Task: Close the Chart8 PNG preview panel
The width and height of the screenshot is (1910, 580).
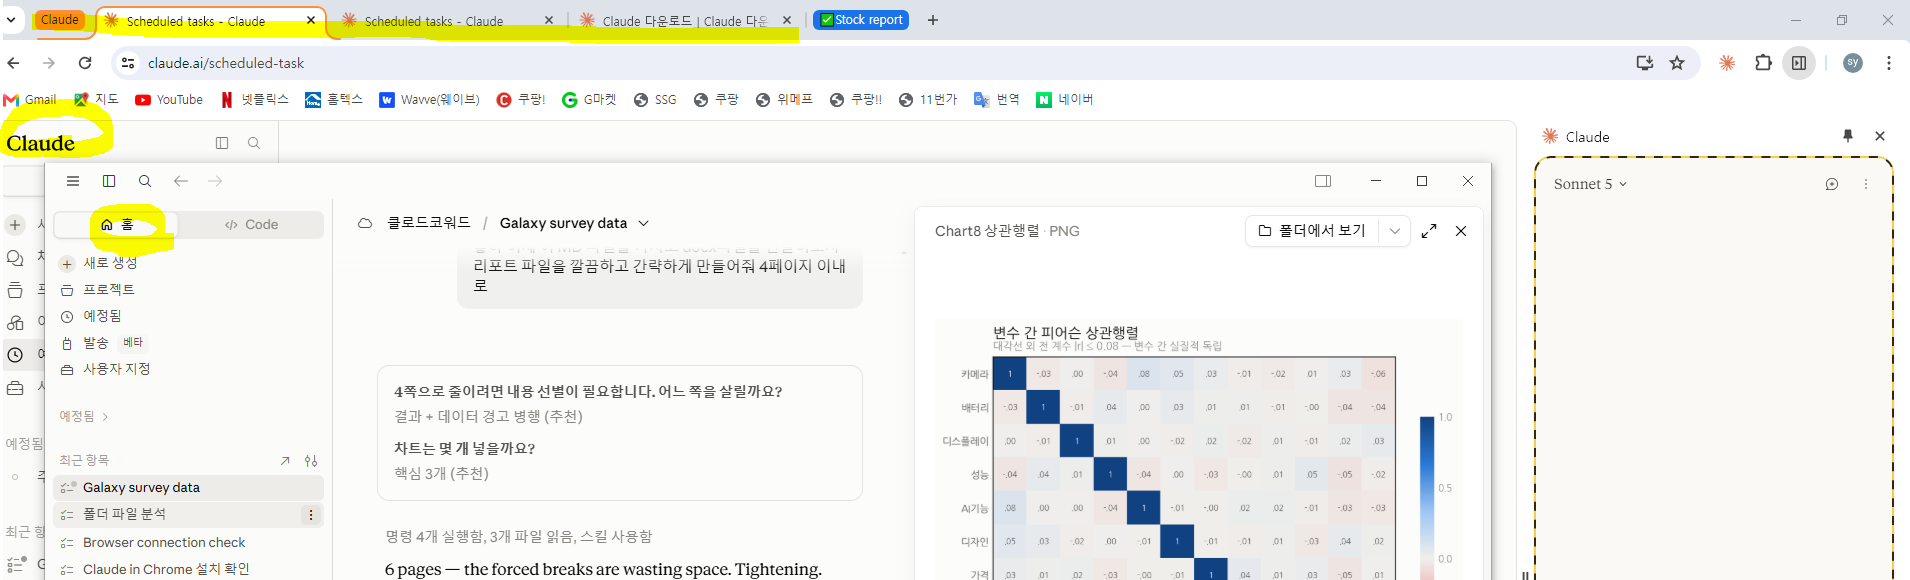Action: click(1461, 231)
